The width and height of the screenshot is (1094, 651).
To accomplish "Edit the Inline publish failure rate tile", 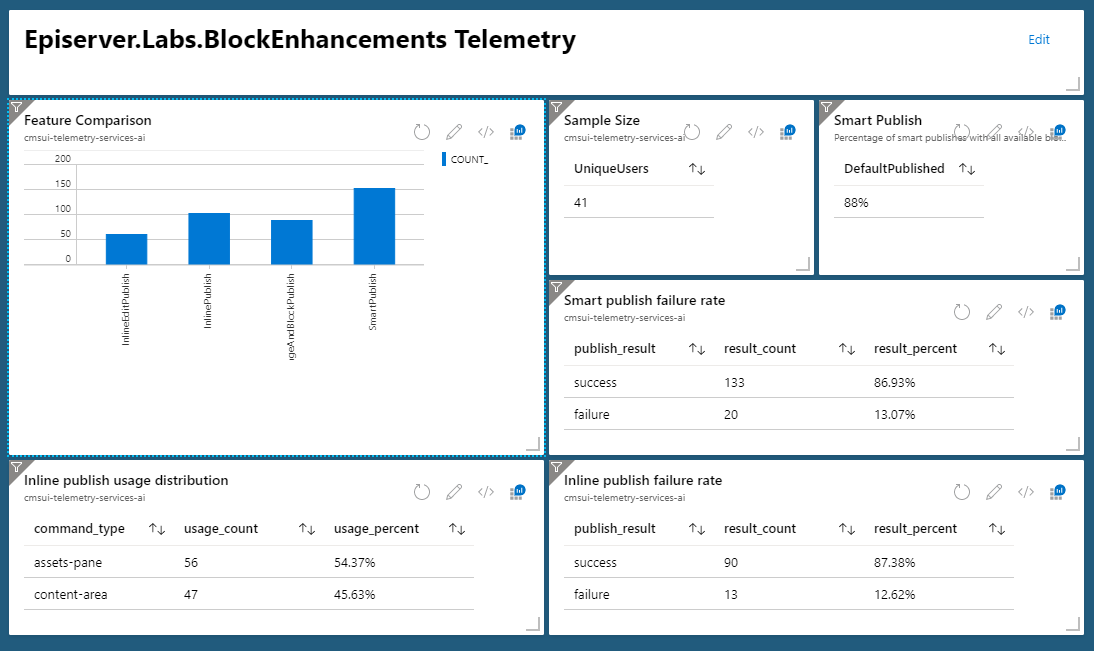I will (x=994, y=492).
